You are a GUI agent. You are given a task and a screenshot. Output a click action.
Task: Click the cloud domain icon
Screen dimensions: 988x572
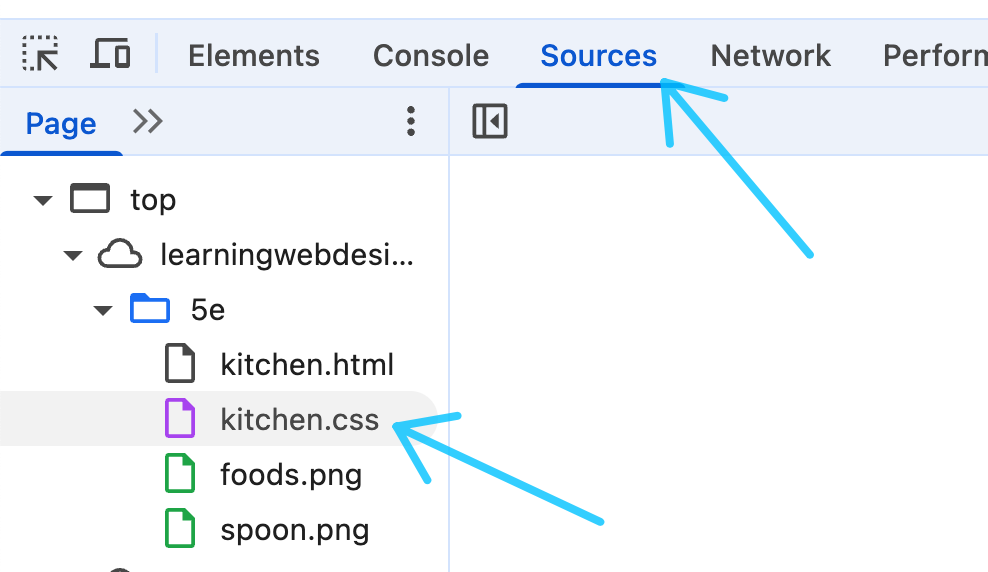(x=120, y=254)
